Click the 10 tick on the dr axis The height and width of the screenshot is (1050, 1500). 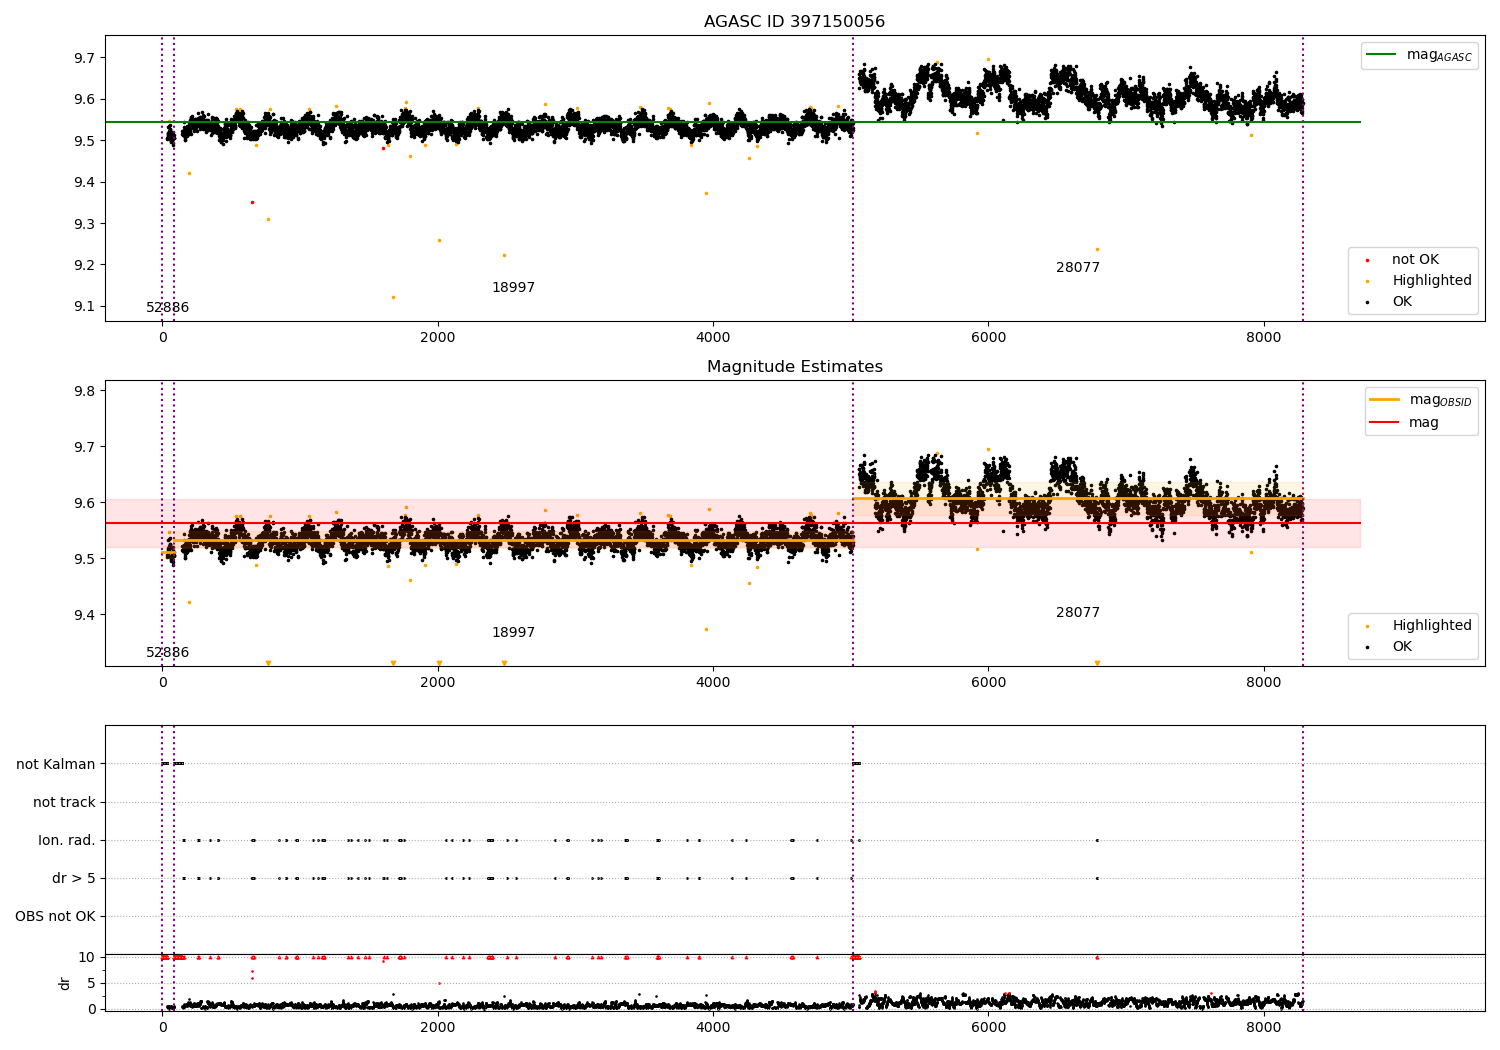click(87, 957)
